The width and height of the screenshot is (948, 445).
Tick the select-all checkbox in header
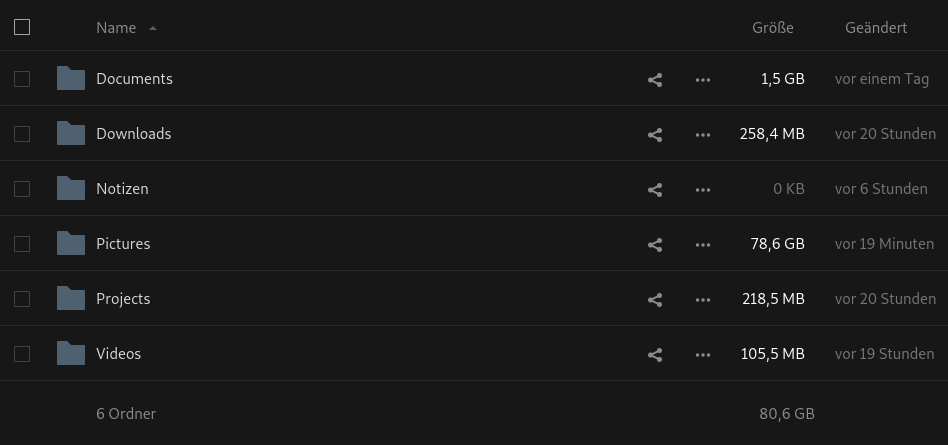tap(22, 27)
